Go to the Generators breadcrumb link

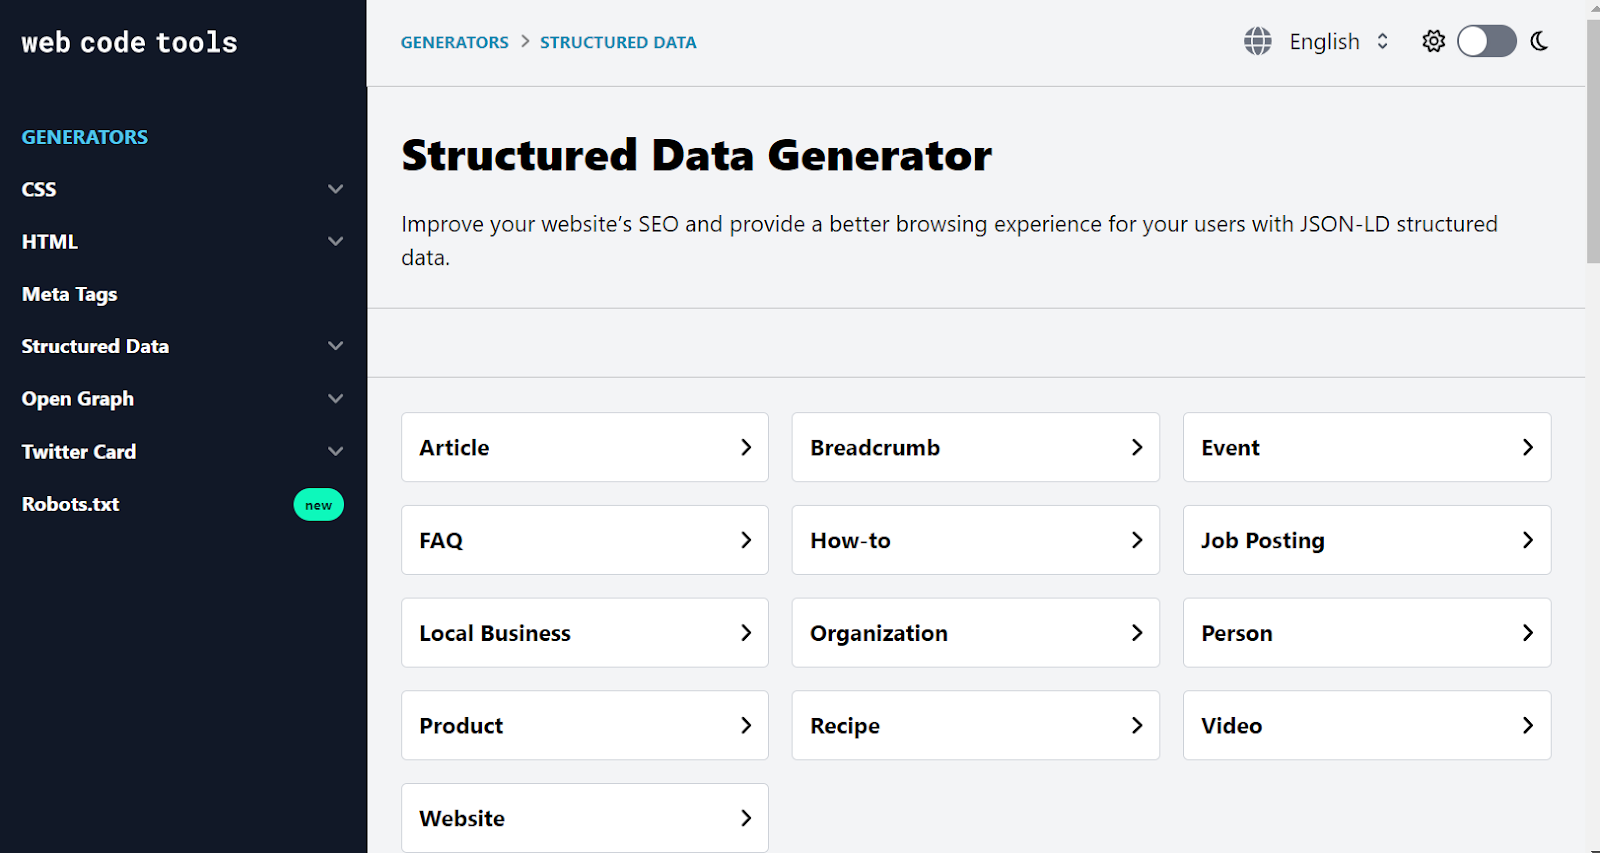click(454, 42)
